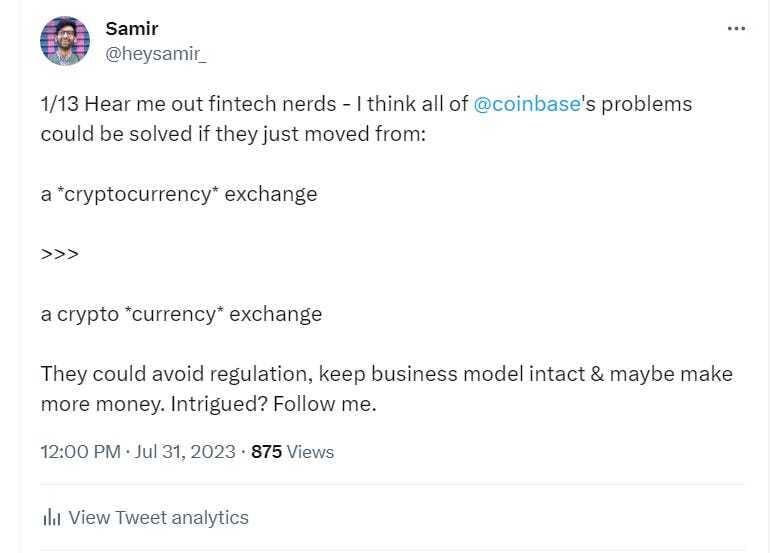Open the three-dot more options menu
770x553 pixels.
point(736,28)
